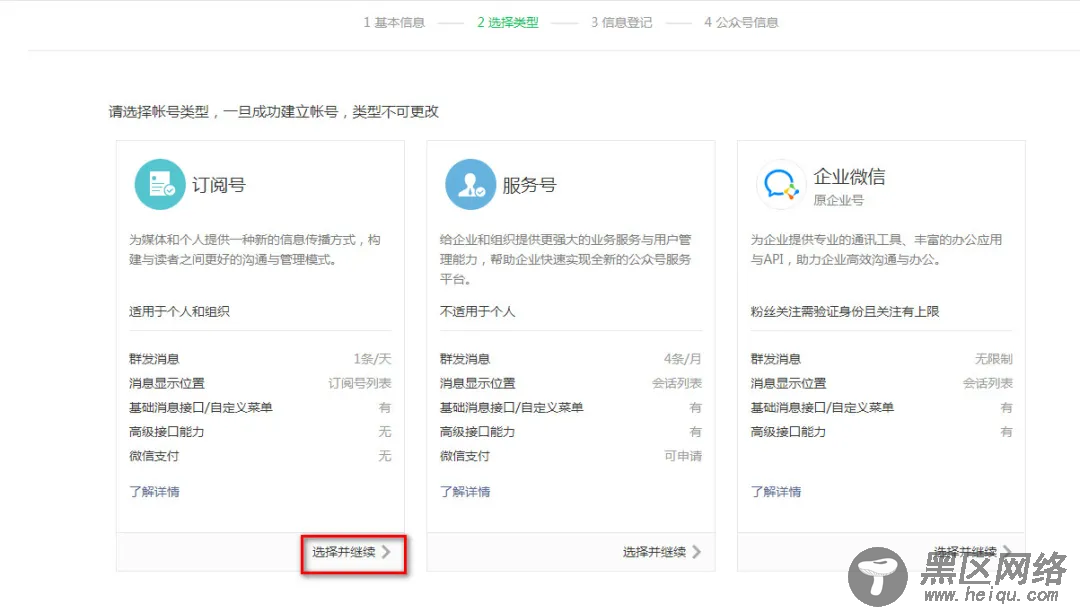The image size is (1080, 612).
Task: Click 微信支付 label in 服务号 card
Action: (x=464, y=456)
